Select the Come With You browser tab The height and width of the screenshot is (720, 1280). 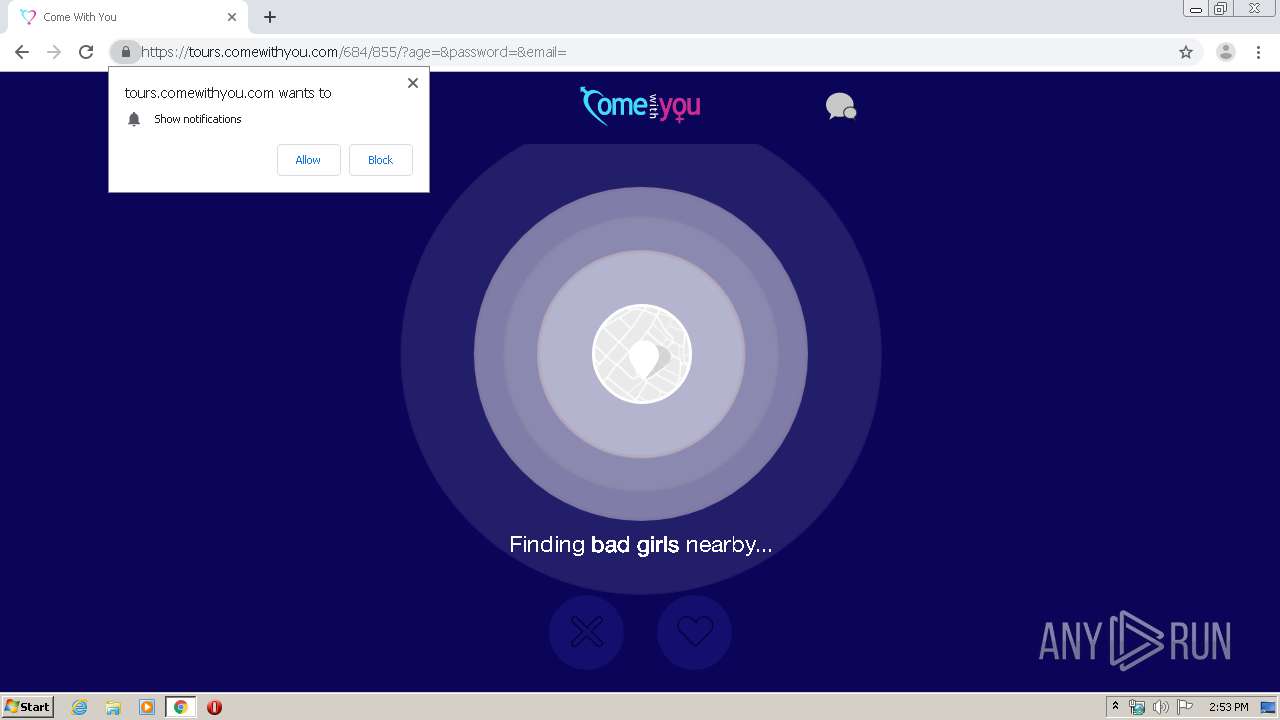pyautogui.click(x=130, y=17)
